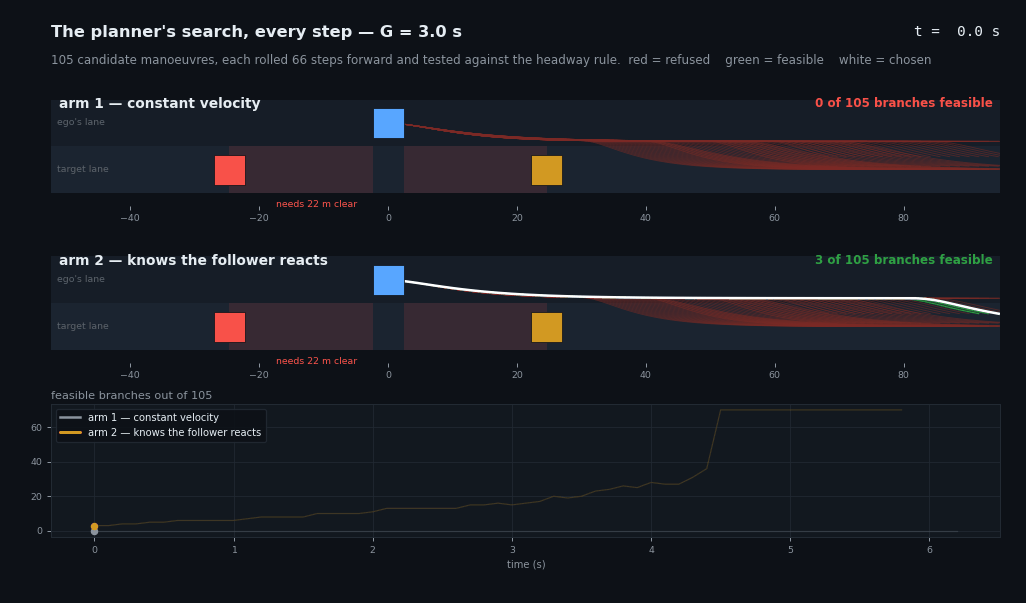Click the "arm 1 — constant velocity" panel heading
1026x603 pixels.
[160, 103]
